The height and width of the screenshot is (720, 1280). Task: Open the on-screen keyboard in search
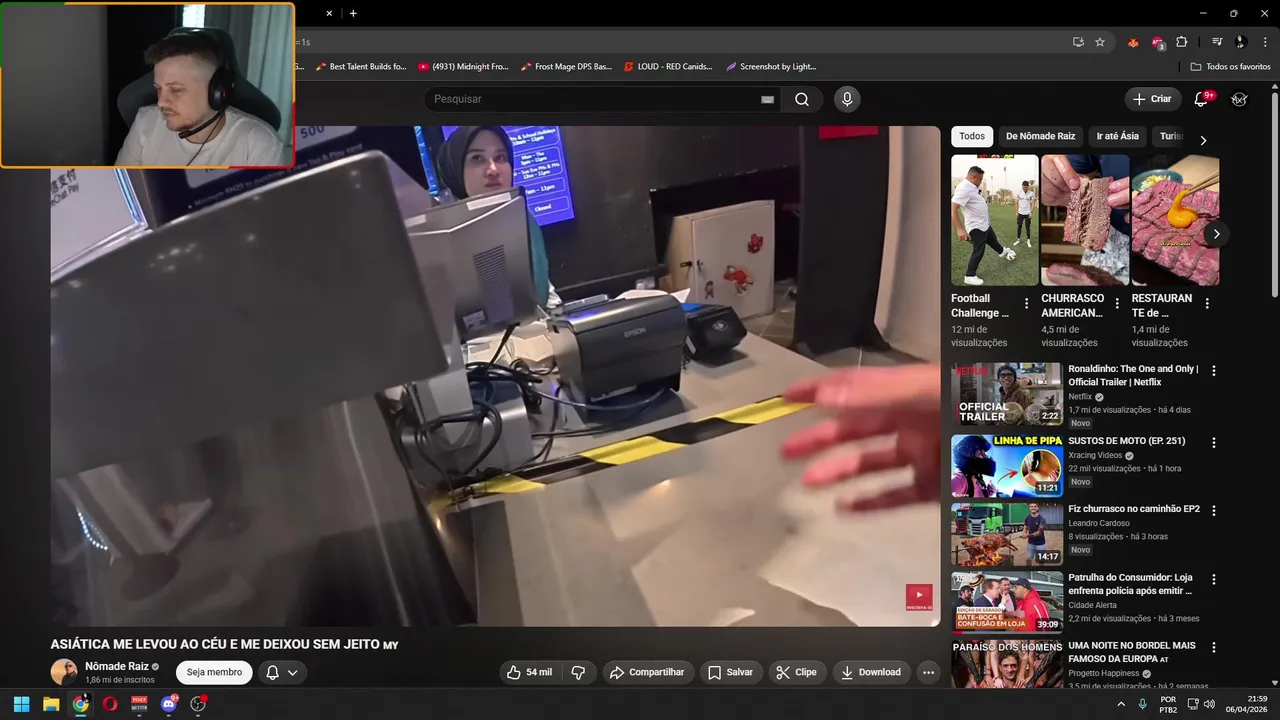pyautogui.click(x=767, y=99)
